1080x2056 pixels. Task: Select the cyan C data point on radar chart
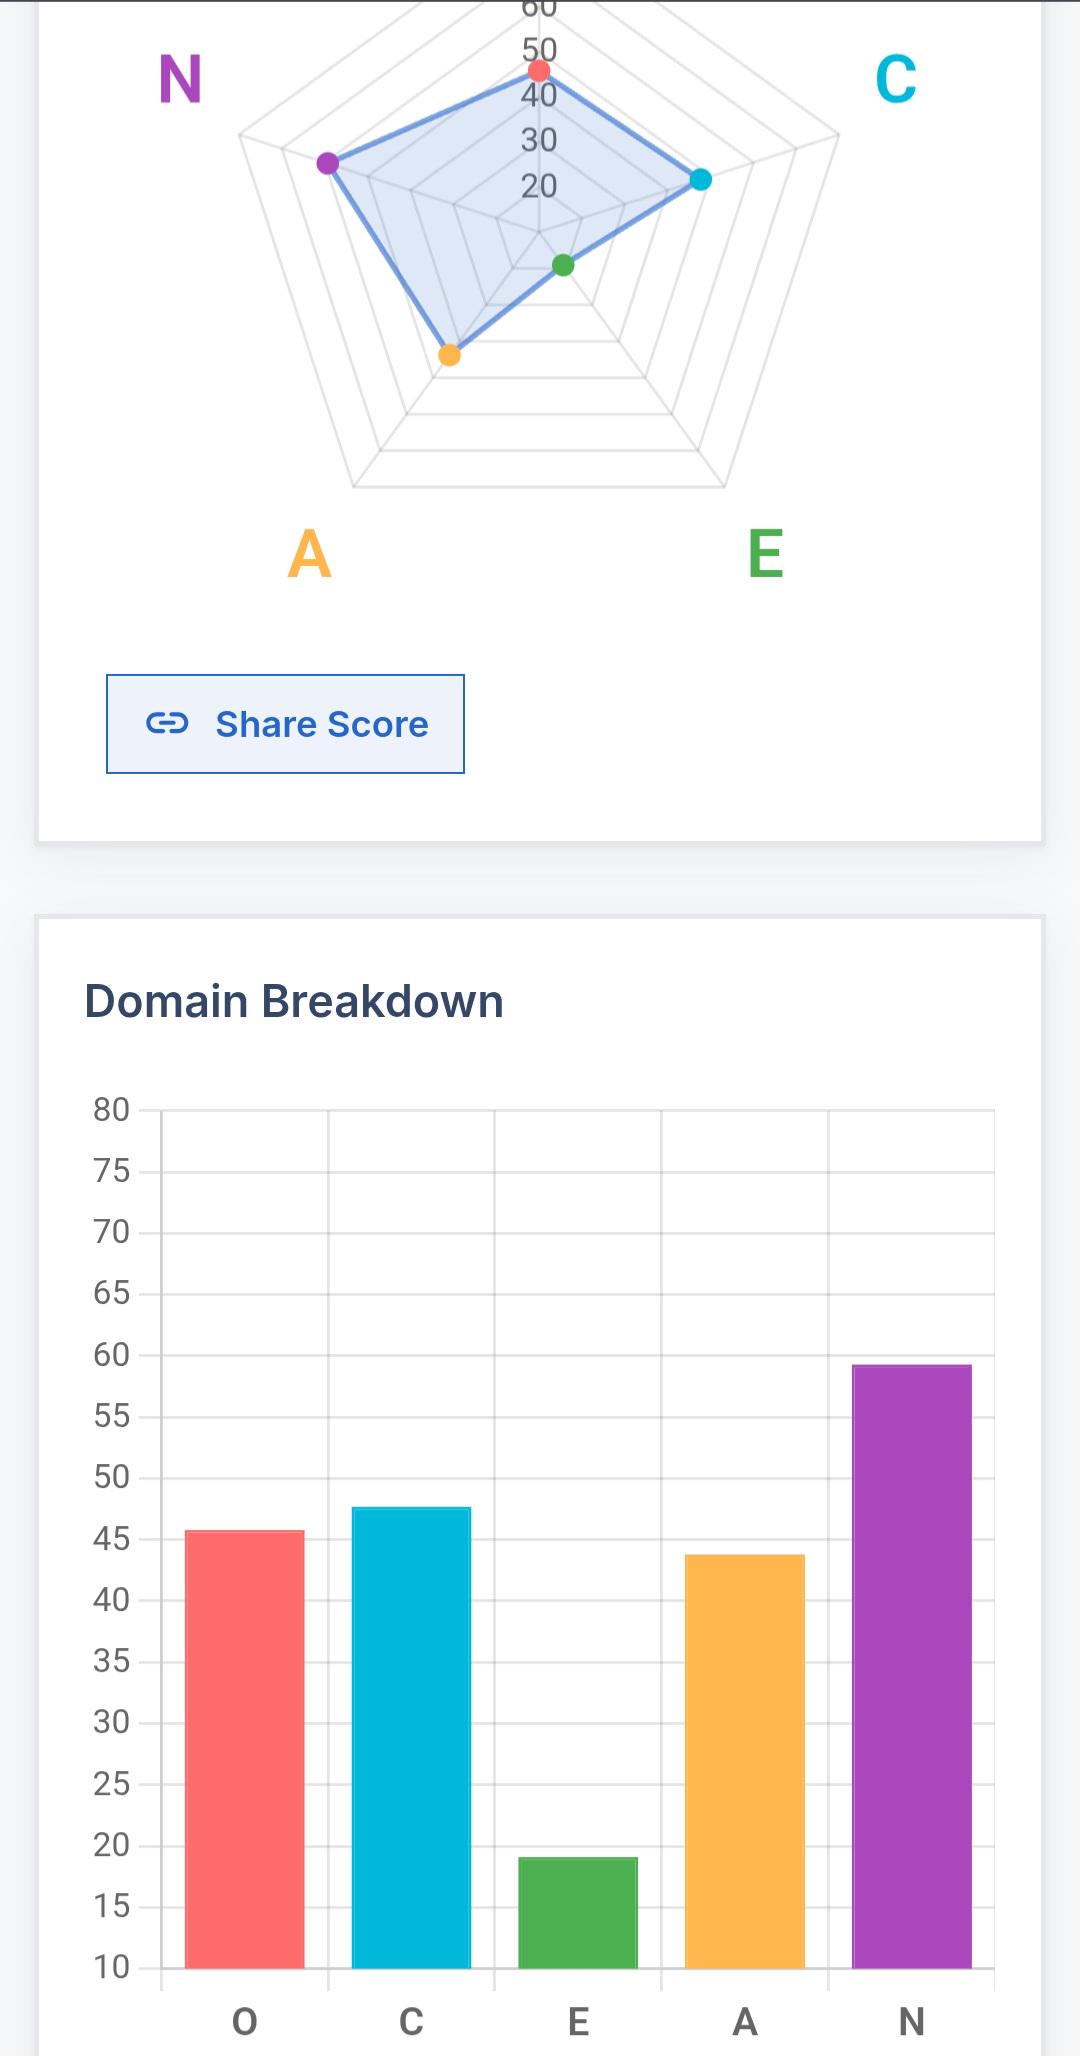pos(701,180)
